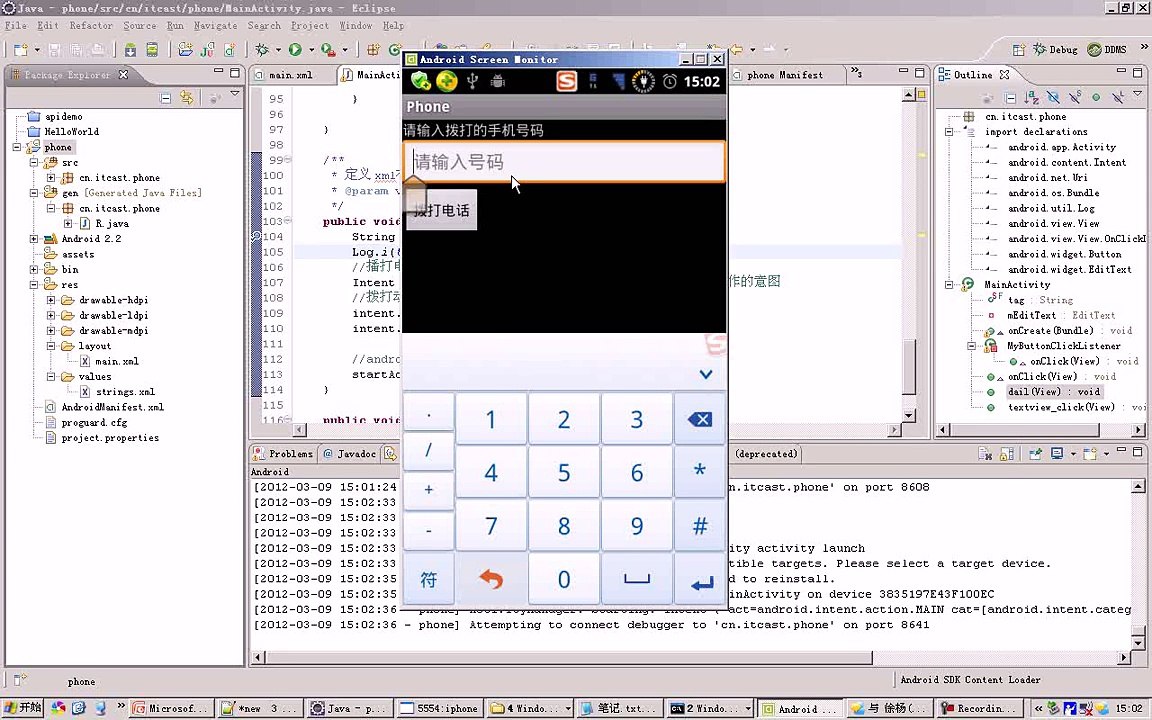Click the 开始 Start button on taskbar
The height and width of the screenshot is (720, 1152).
click(22, 708)
